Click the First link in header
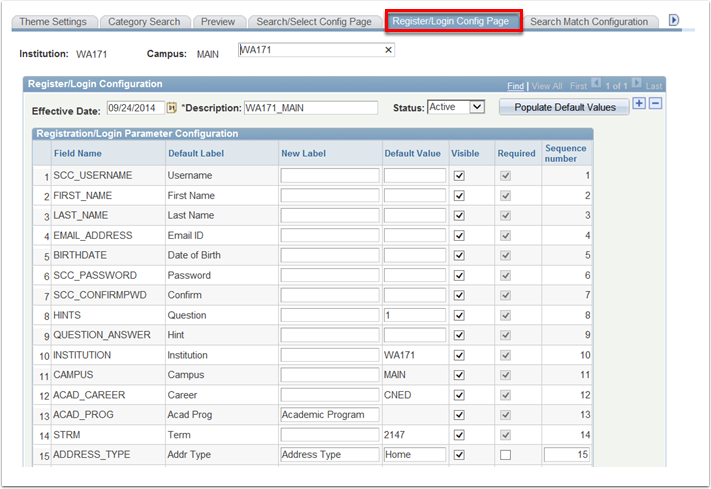The width and height of the screenshot is (711, 489). [578, 86]
